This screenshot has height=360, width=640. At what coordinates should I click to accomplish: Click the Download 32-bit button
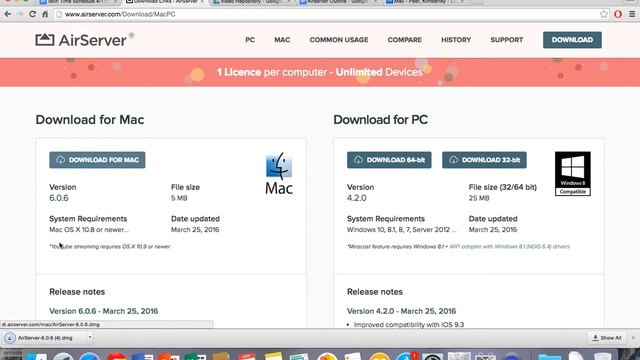484,160
